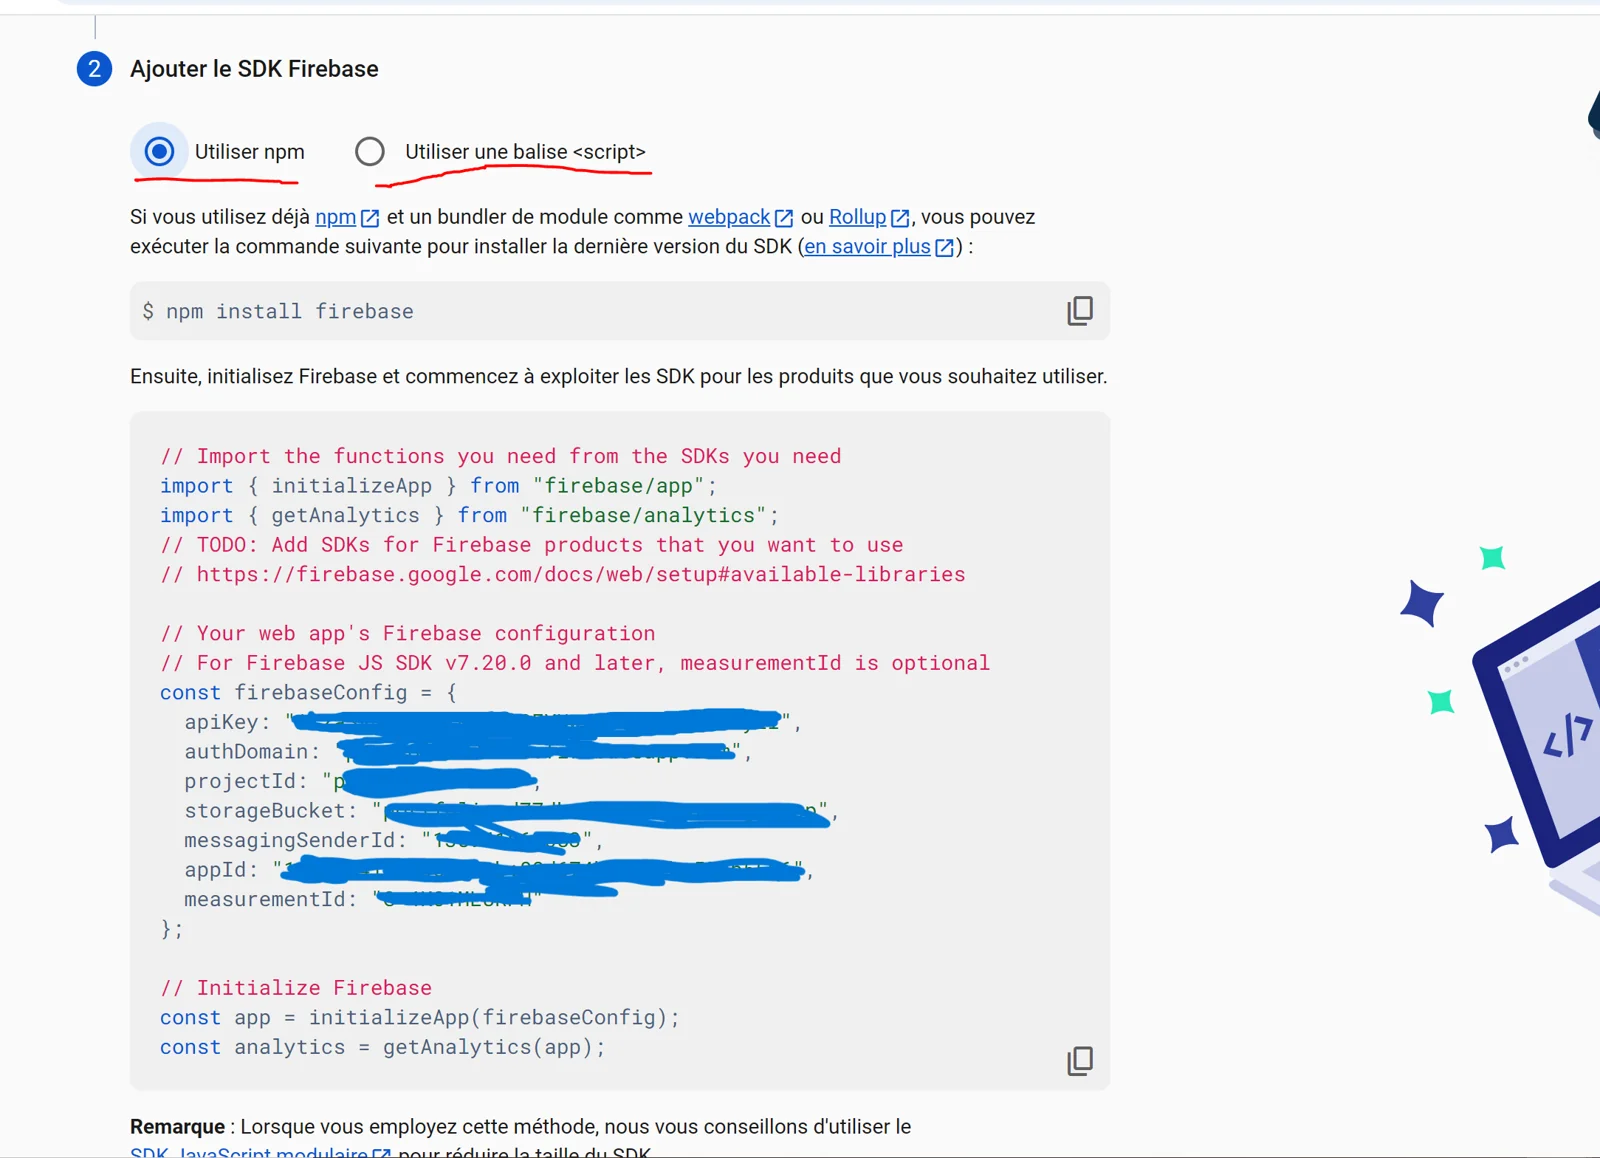Viewport: 1600px width, 1158px height.
Task: Open the 'SDK JavaScript modulaire' link
Action: point(249,1151)
